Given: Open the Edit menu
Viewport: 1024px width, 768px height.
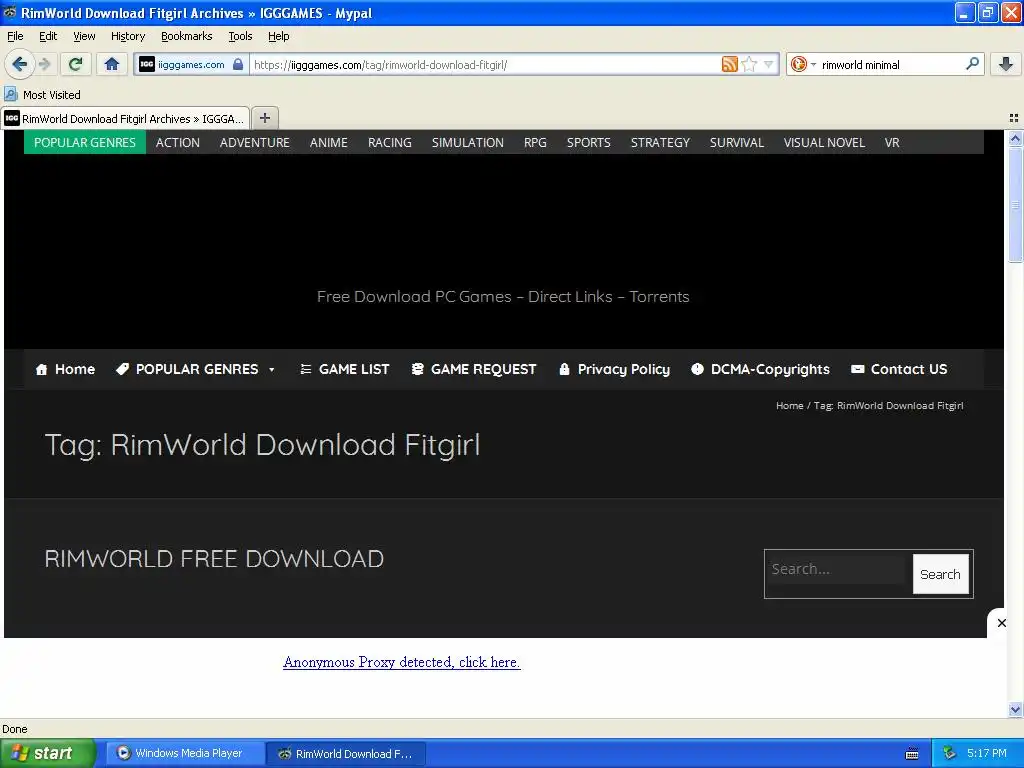Looking at the screenshot, I should 48,36.
